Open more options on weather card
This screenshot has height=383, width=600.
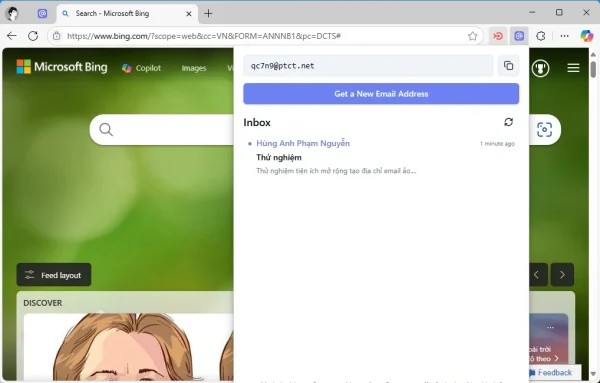coord(550,327)
